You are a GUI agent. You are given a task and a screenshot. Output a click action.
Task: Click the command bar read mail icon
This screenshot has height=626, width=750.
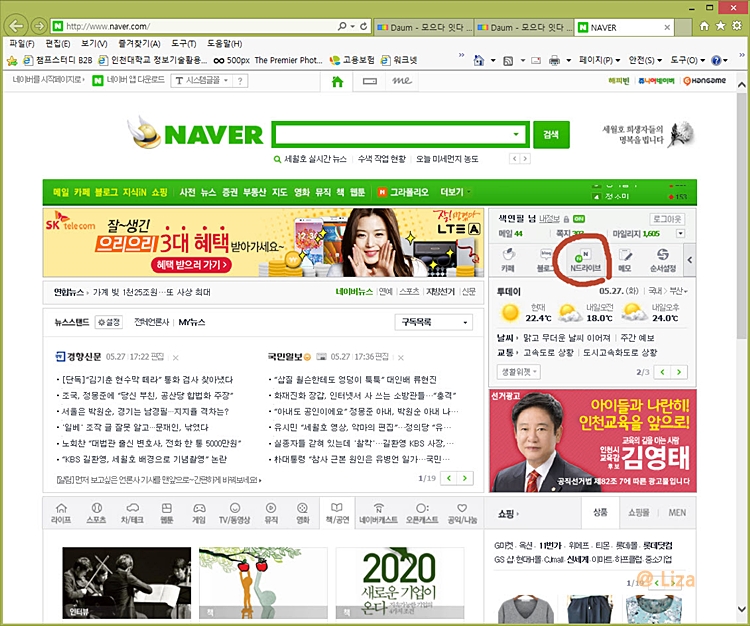tap(536, 60)
